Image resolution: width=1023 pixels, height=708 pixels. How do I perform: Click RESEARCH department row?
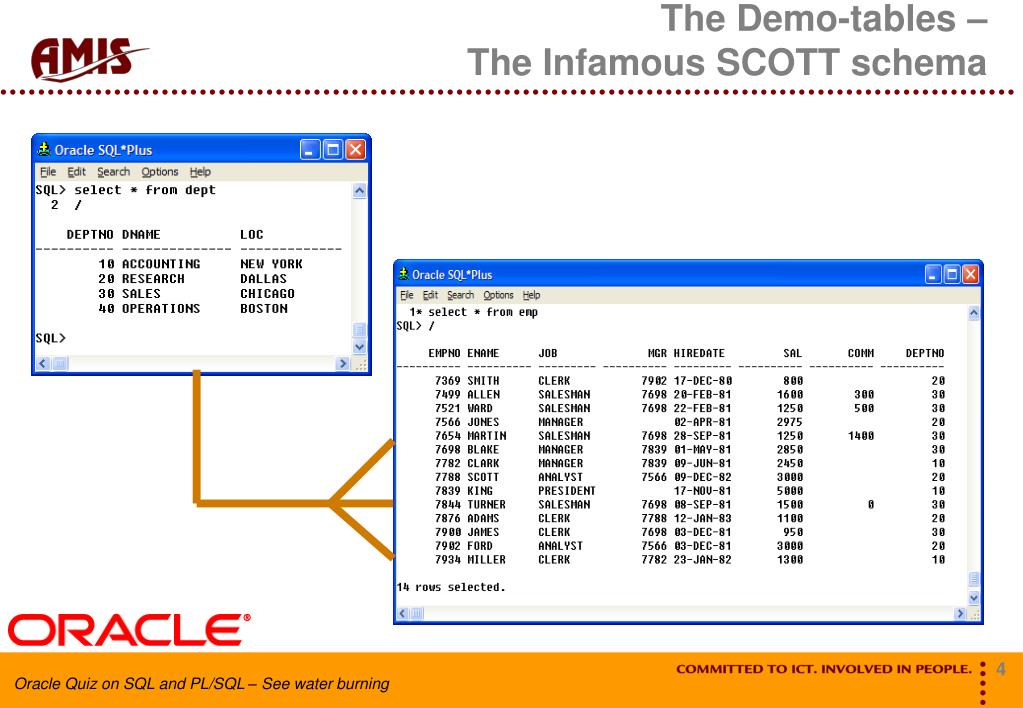tap(192, 279)
